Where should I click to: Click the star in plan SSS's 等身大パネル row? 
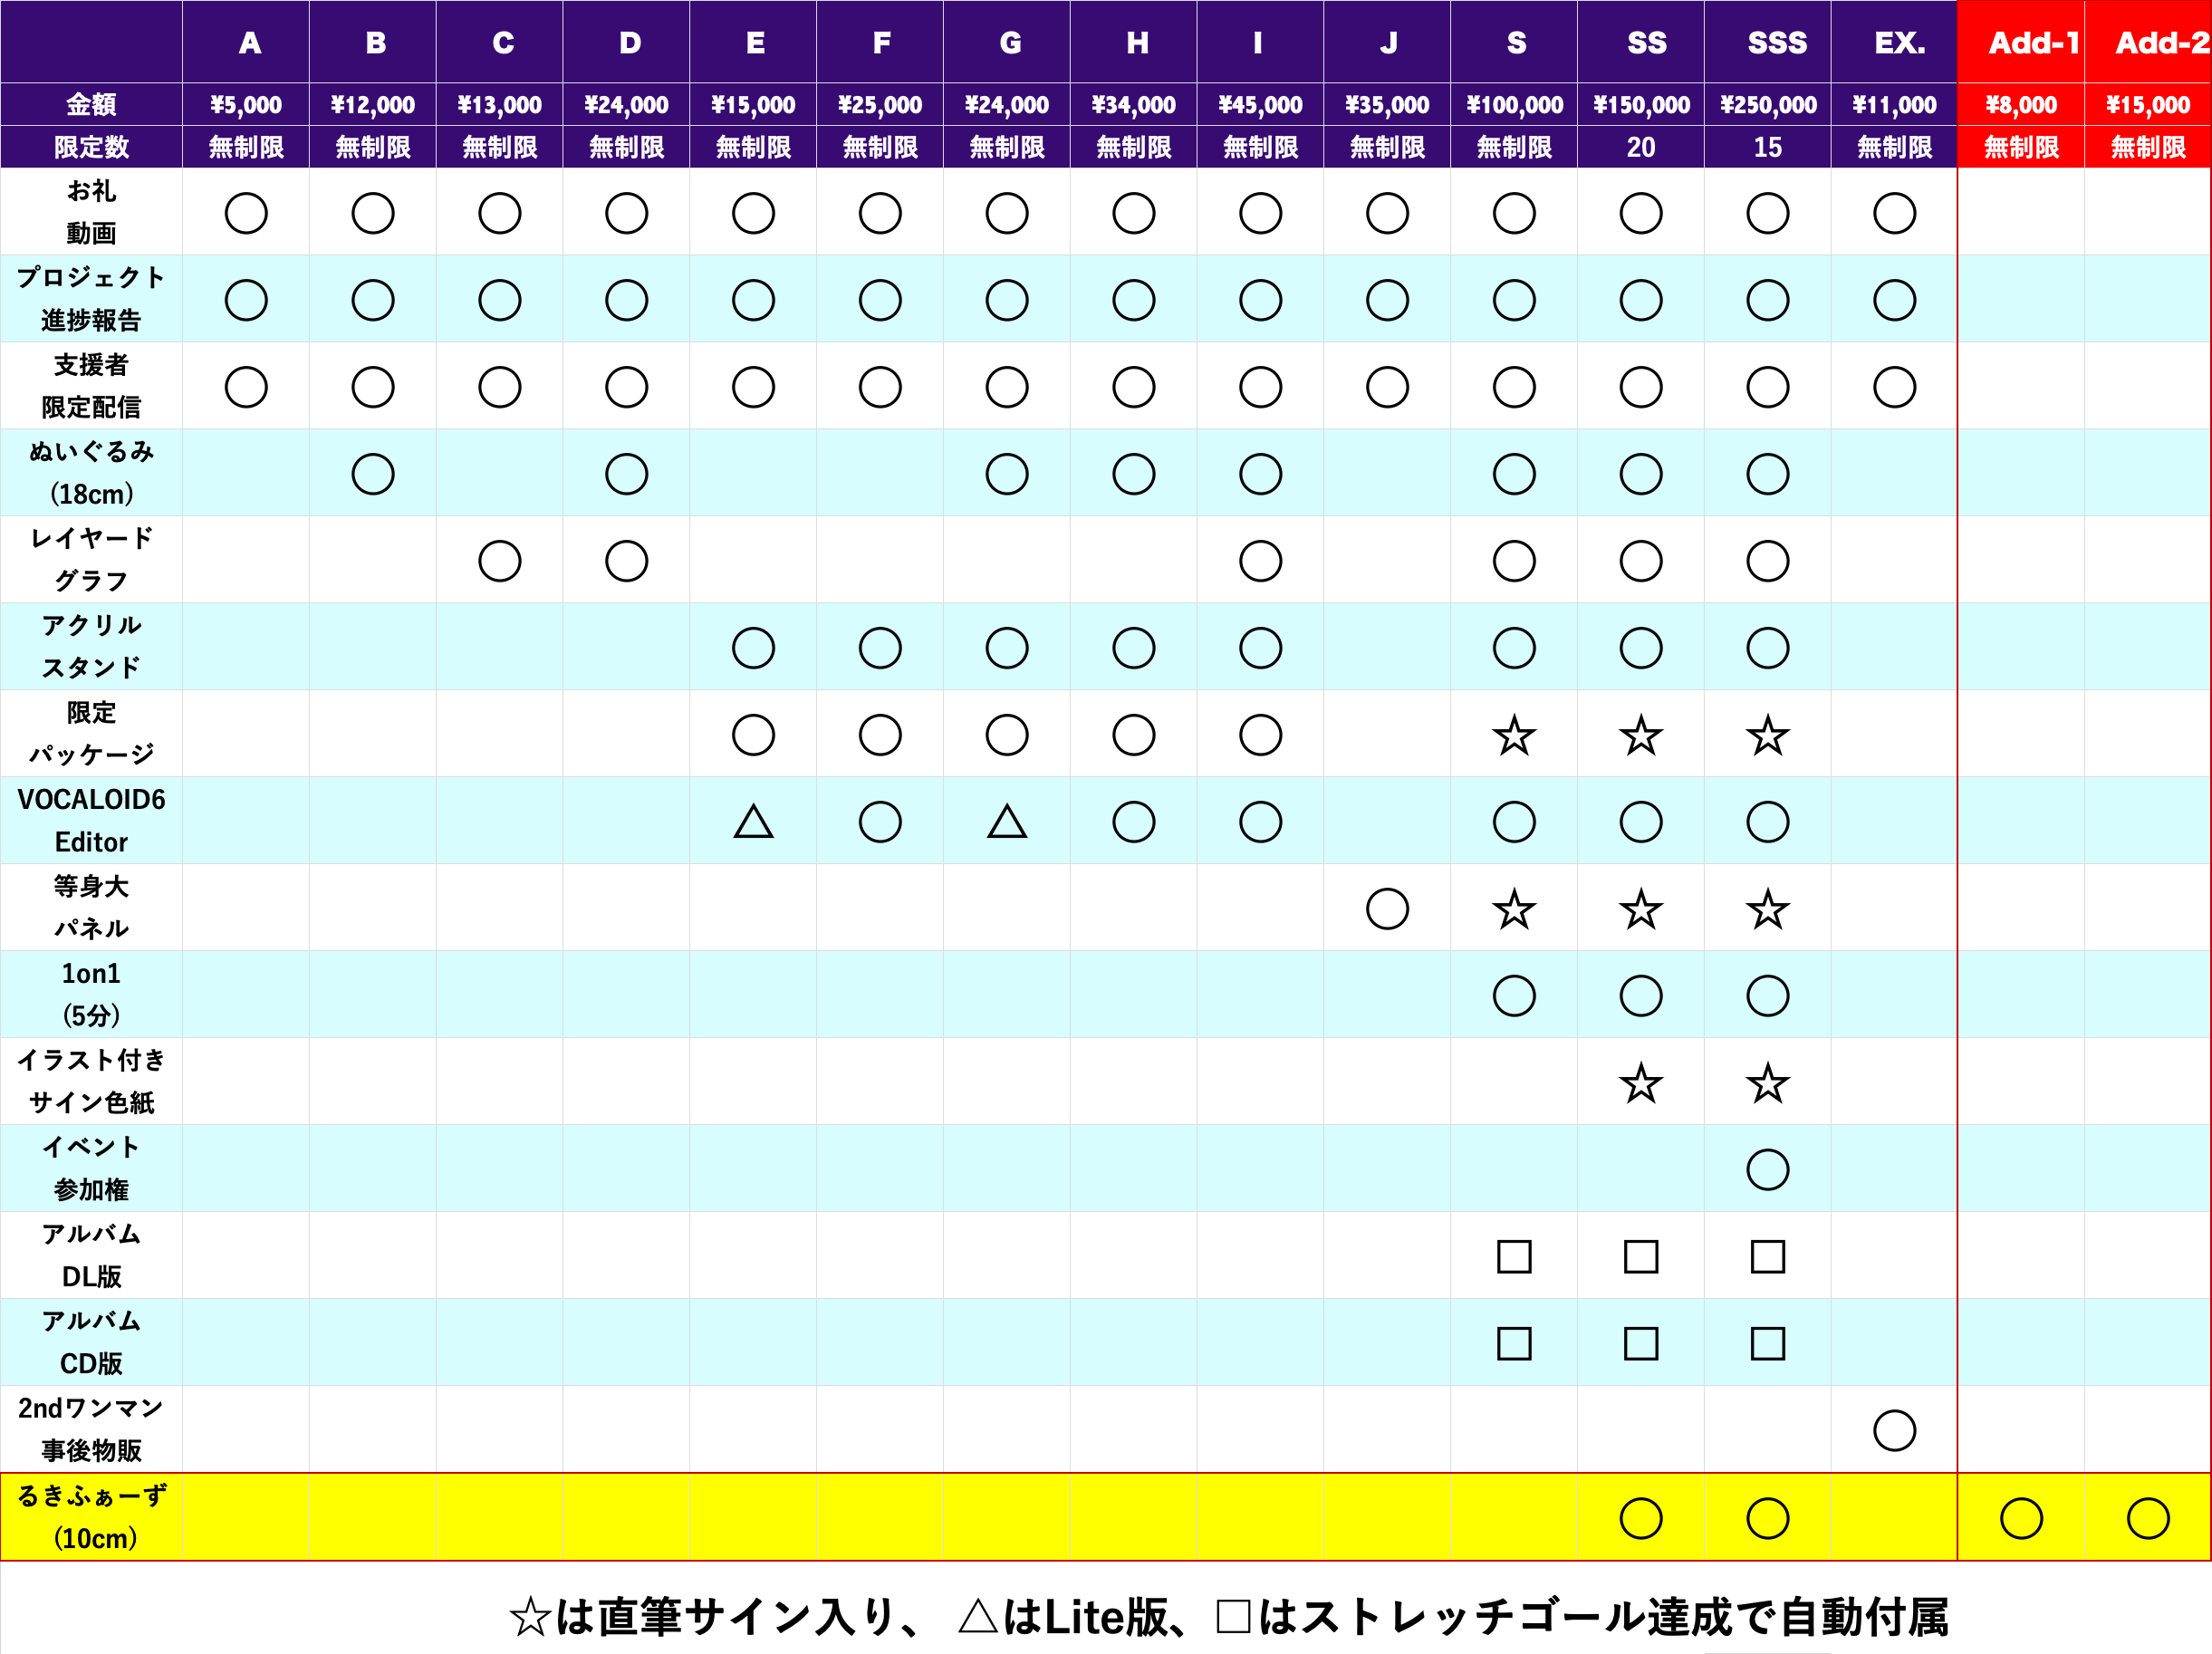pos(1767,910)
